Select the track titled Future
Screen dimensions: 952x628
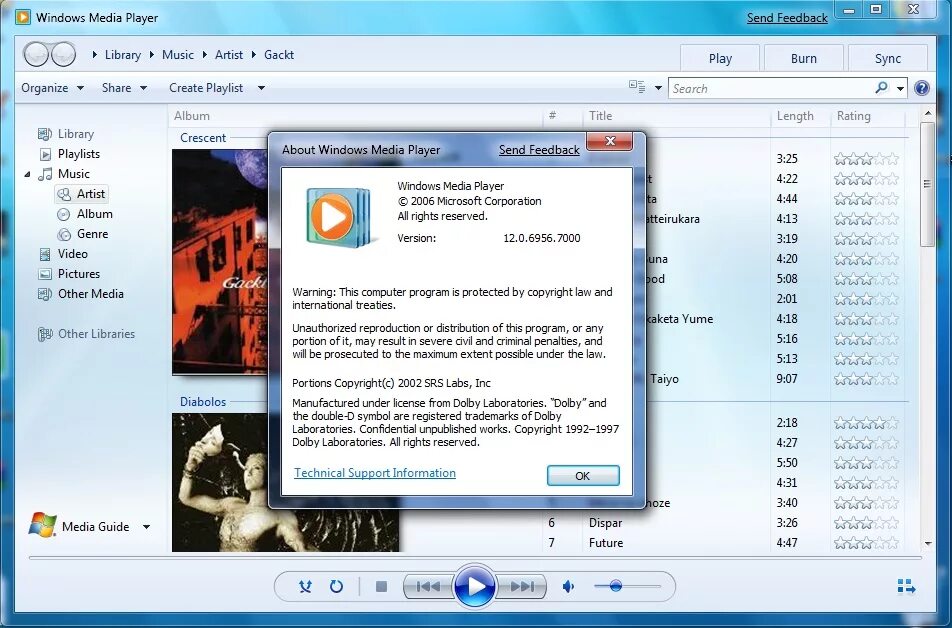tap(605, 543)
